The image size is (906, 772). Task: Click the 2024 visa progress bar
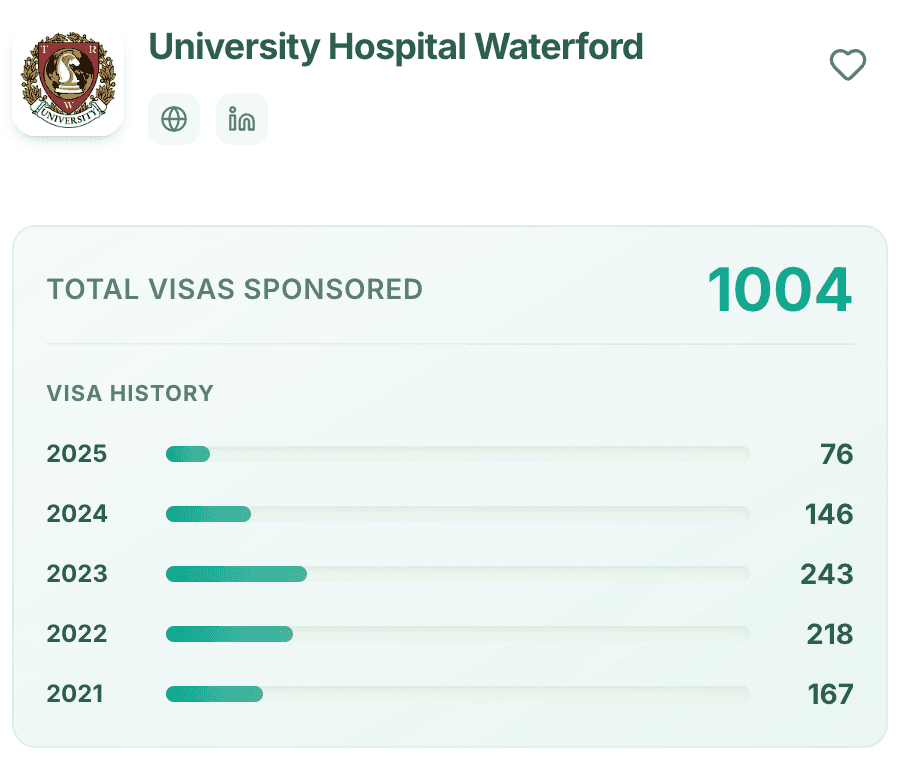tap(457, 514)
